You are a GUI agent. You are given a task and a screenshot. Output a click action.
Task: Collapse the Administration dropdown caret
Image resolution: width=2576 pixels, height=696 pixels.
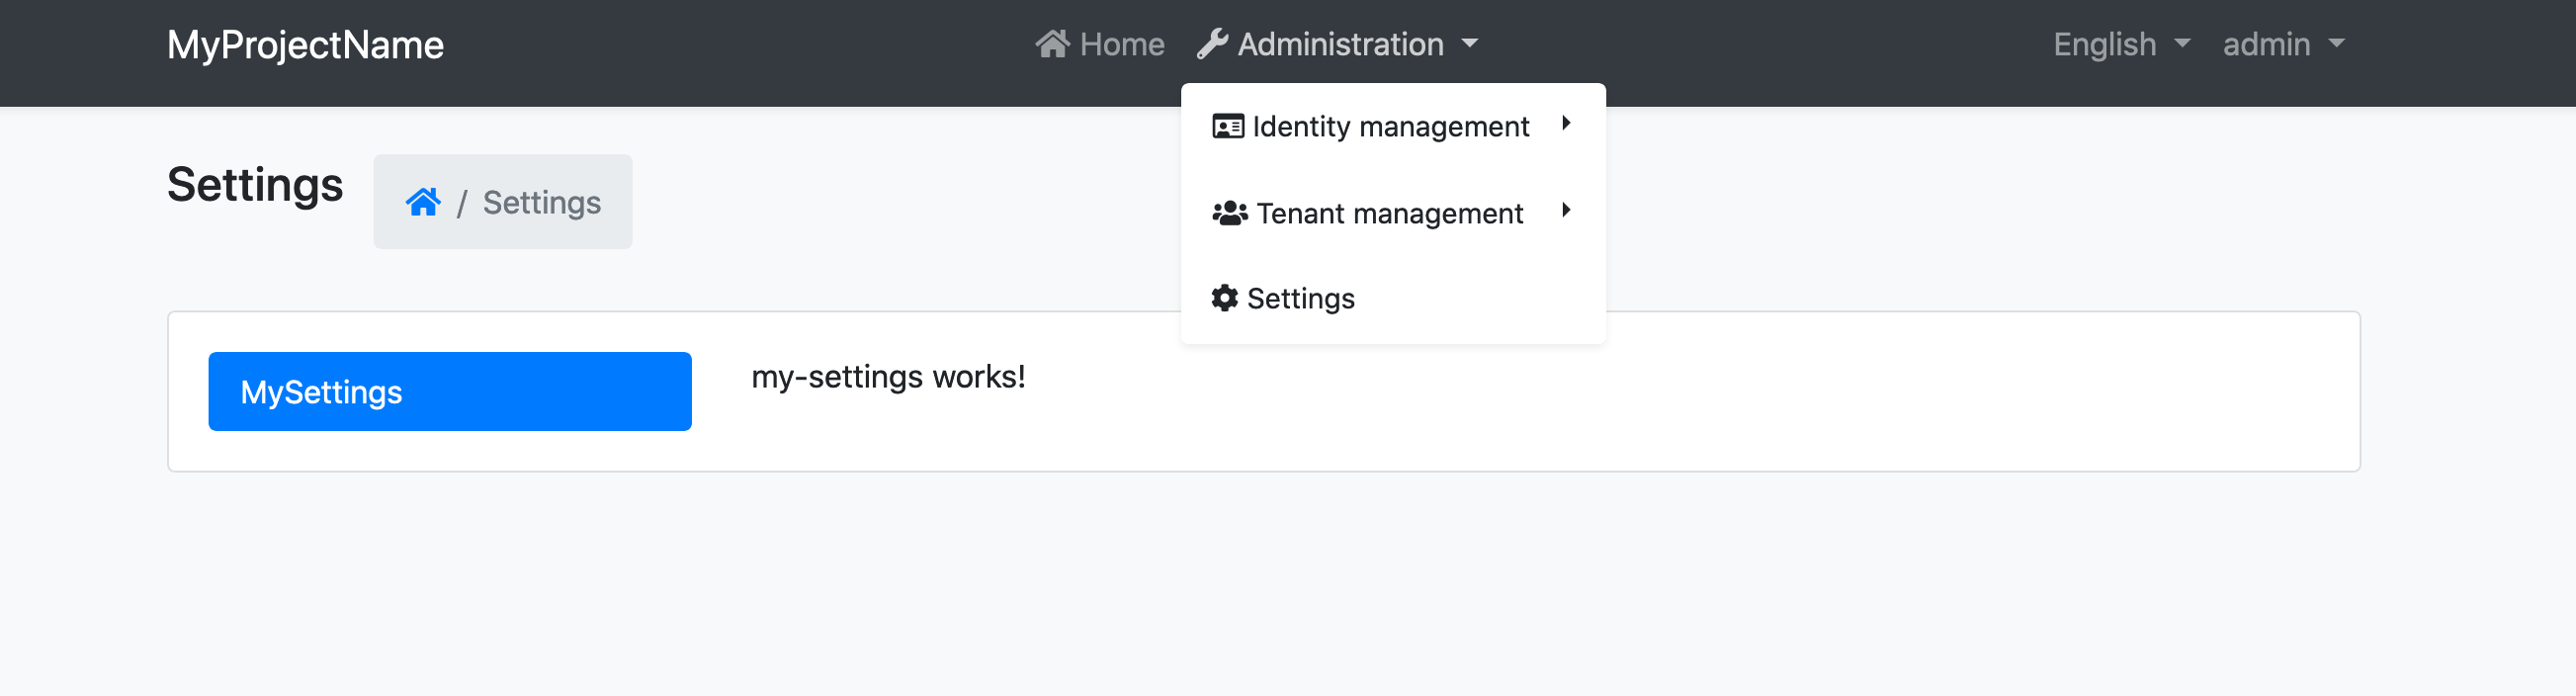click(1470, 44)
